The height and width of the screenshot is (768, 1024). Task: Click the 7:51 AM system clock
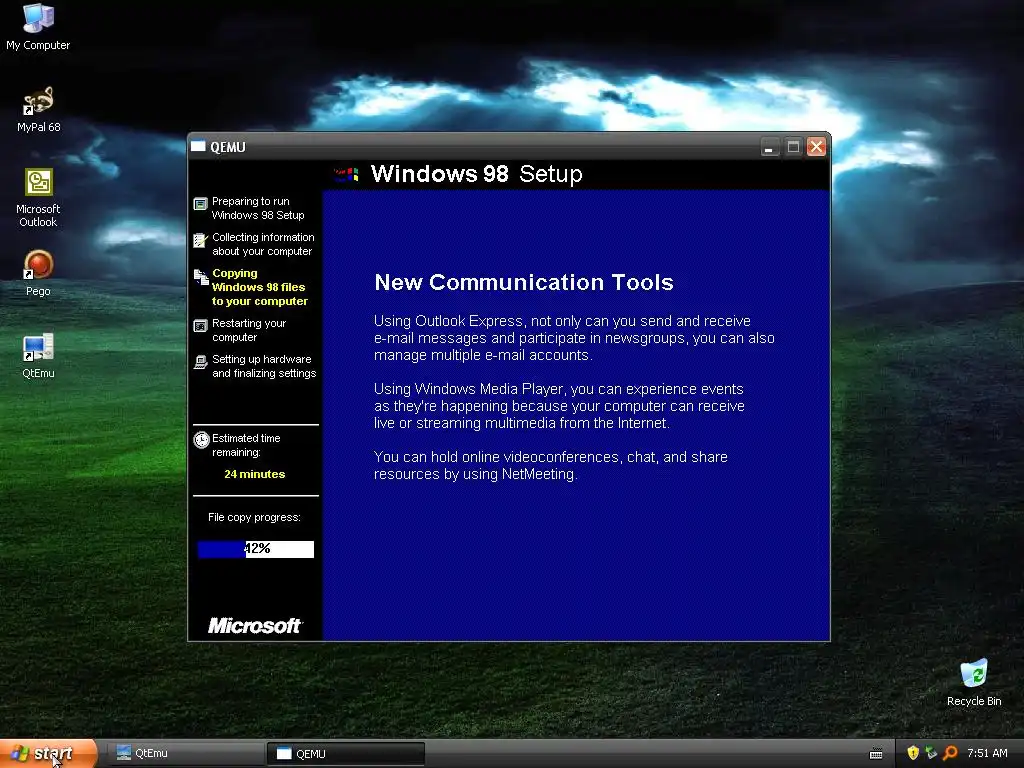point(987,753)
